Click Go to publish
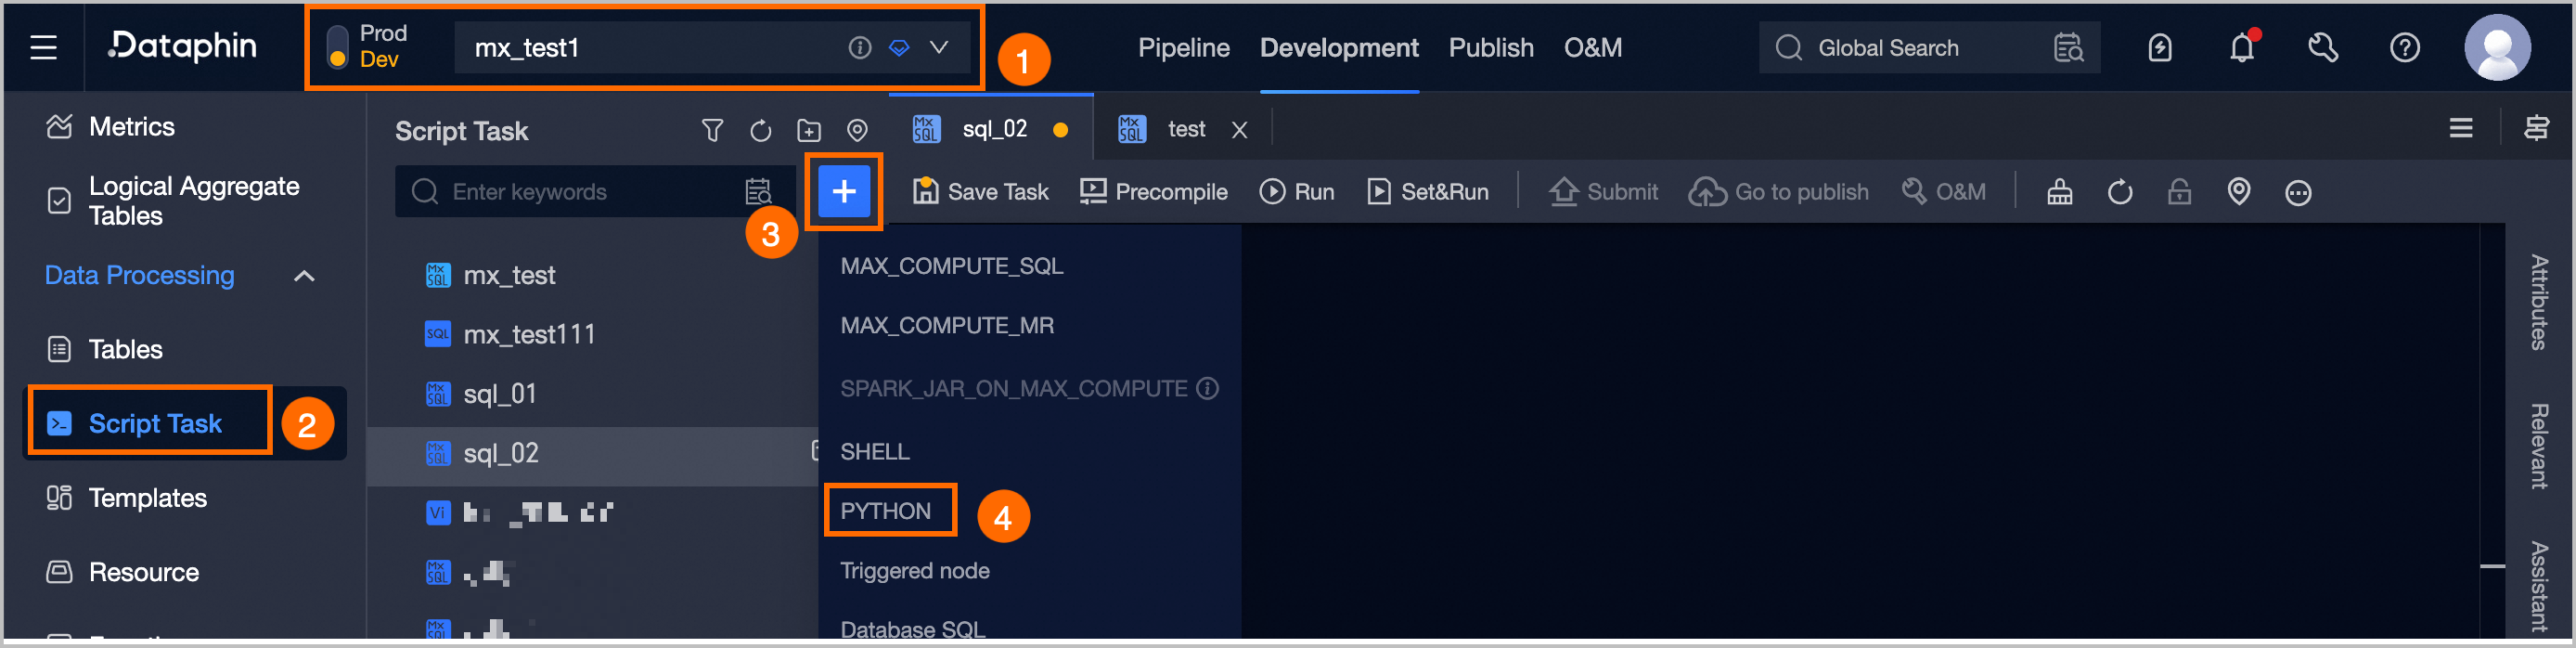 (x=1778, y=191)
